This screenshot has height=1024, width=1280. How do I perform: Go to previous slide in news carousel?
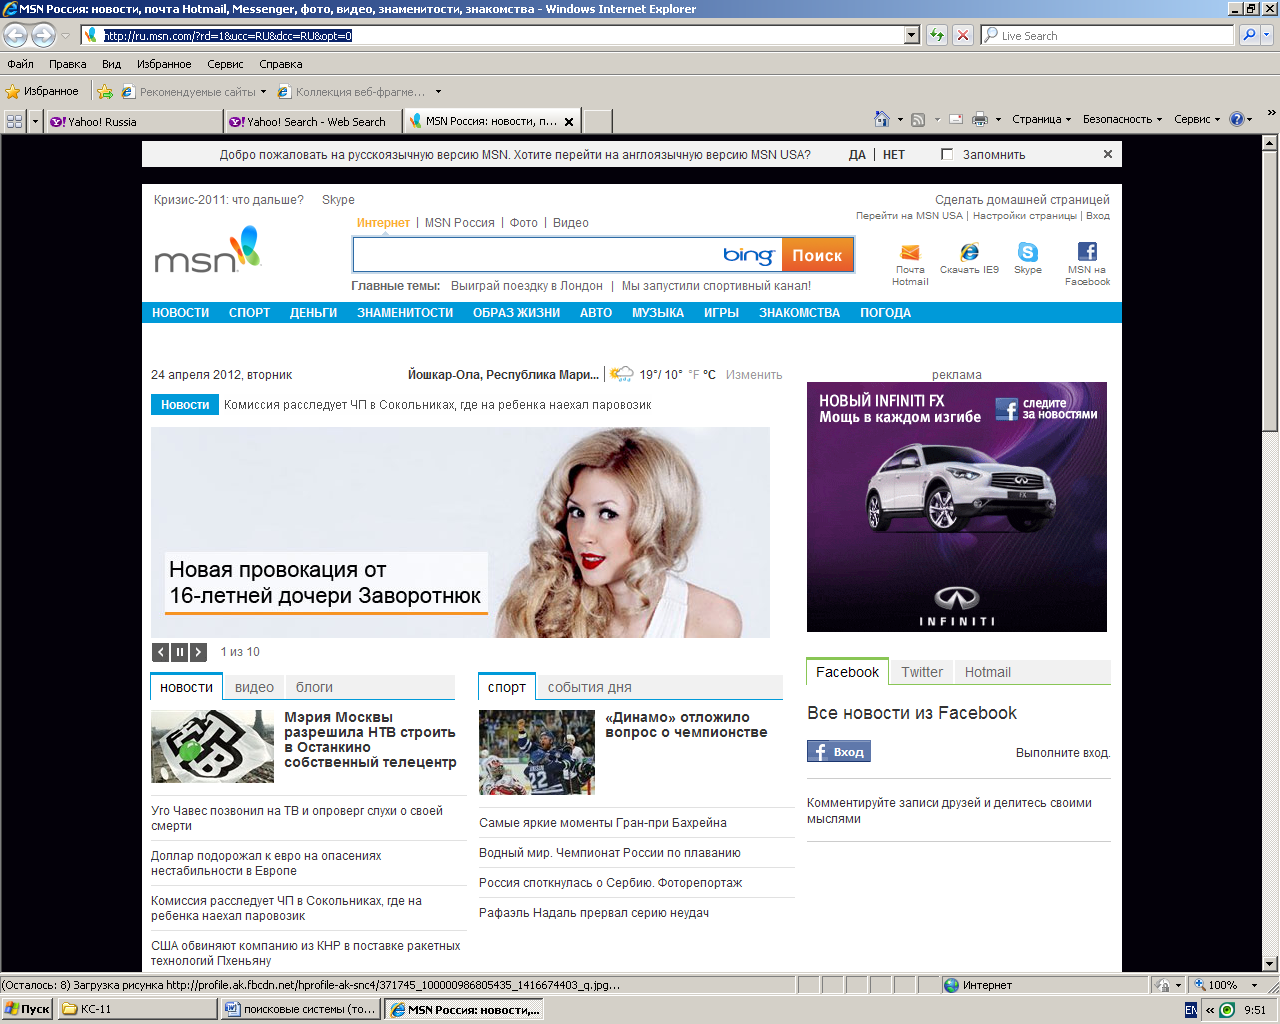point(160,652)
